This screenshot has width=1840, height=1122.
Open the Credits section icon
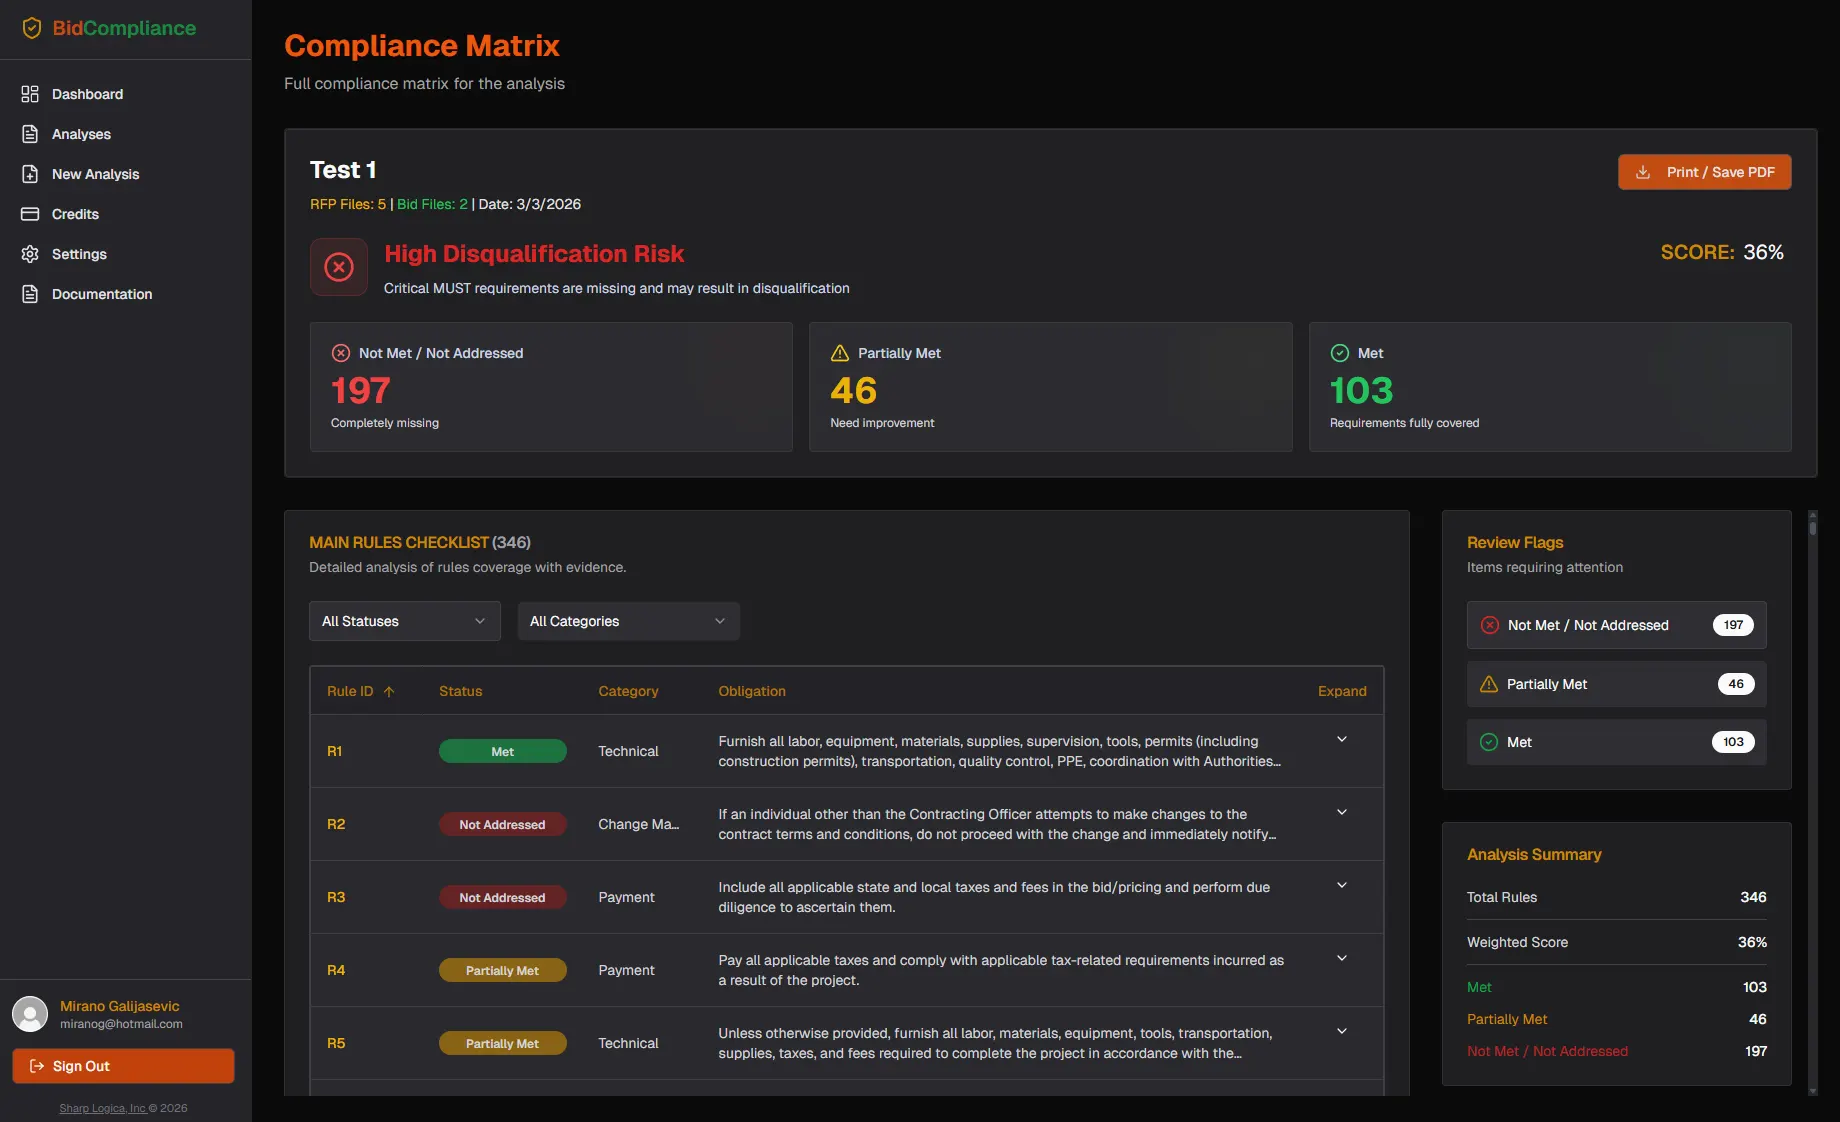[29, 213]
